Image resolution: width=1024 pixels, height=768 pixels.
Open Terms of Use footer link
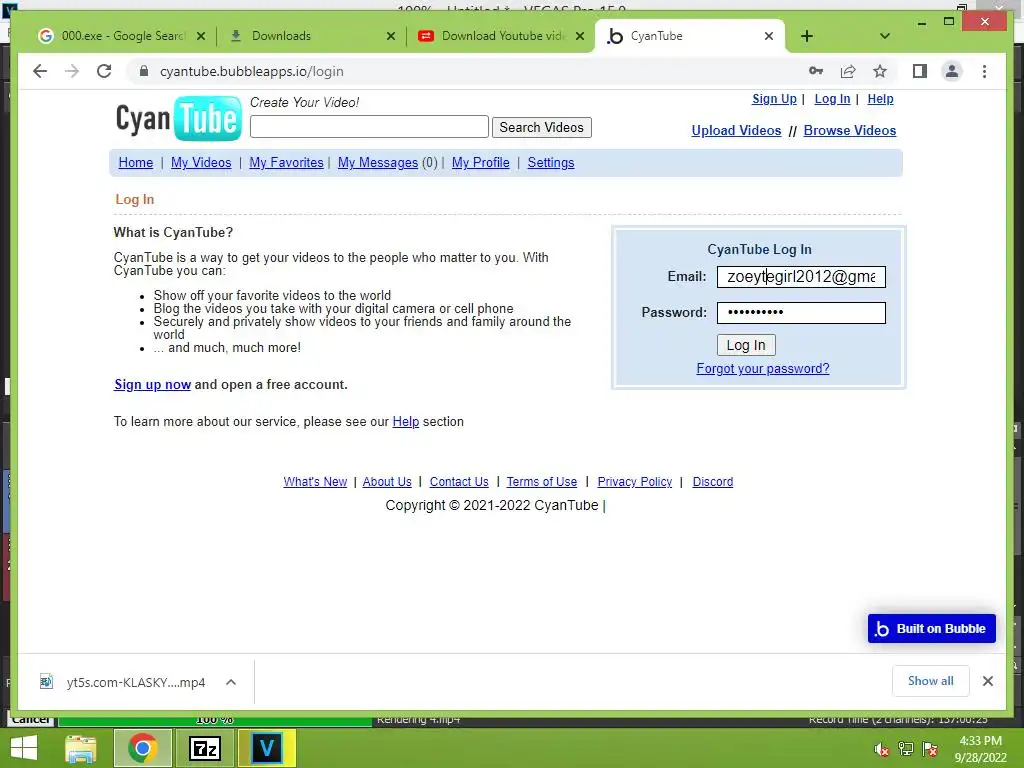coord(541,482)
